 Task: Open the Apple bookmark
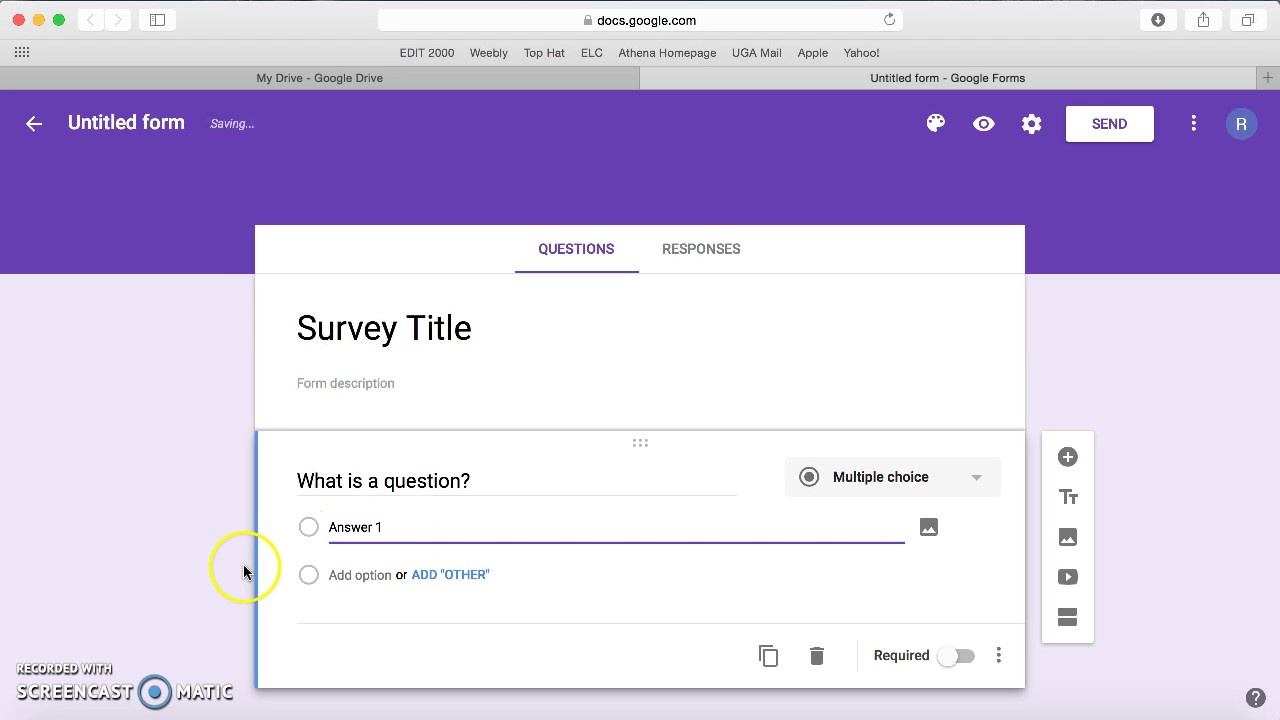[813, 53]
